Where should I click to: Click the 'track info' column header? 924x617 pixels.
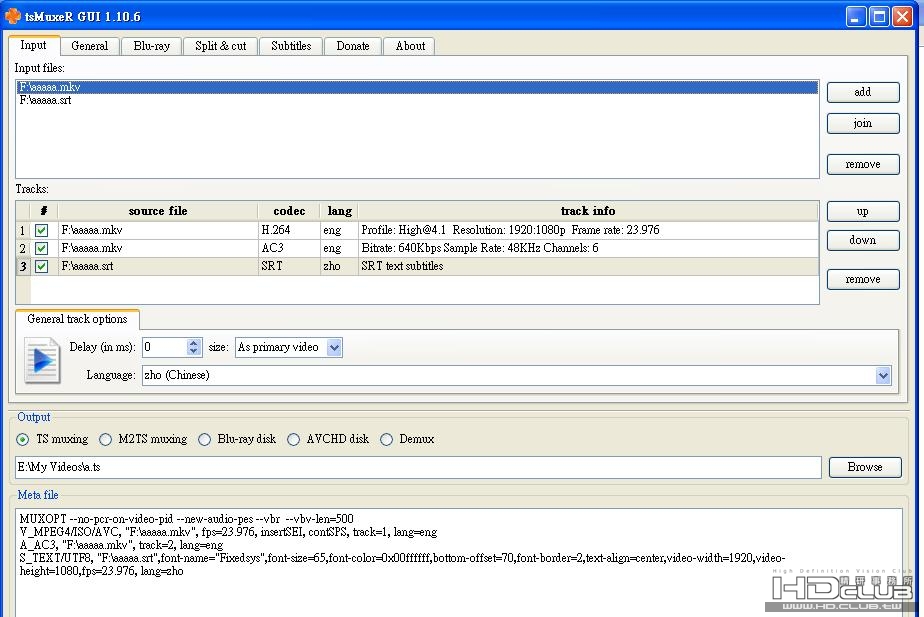588,211
